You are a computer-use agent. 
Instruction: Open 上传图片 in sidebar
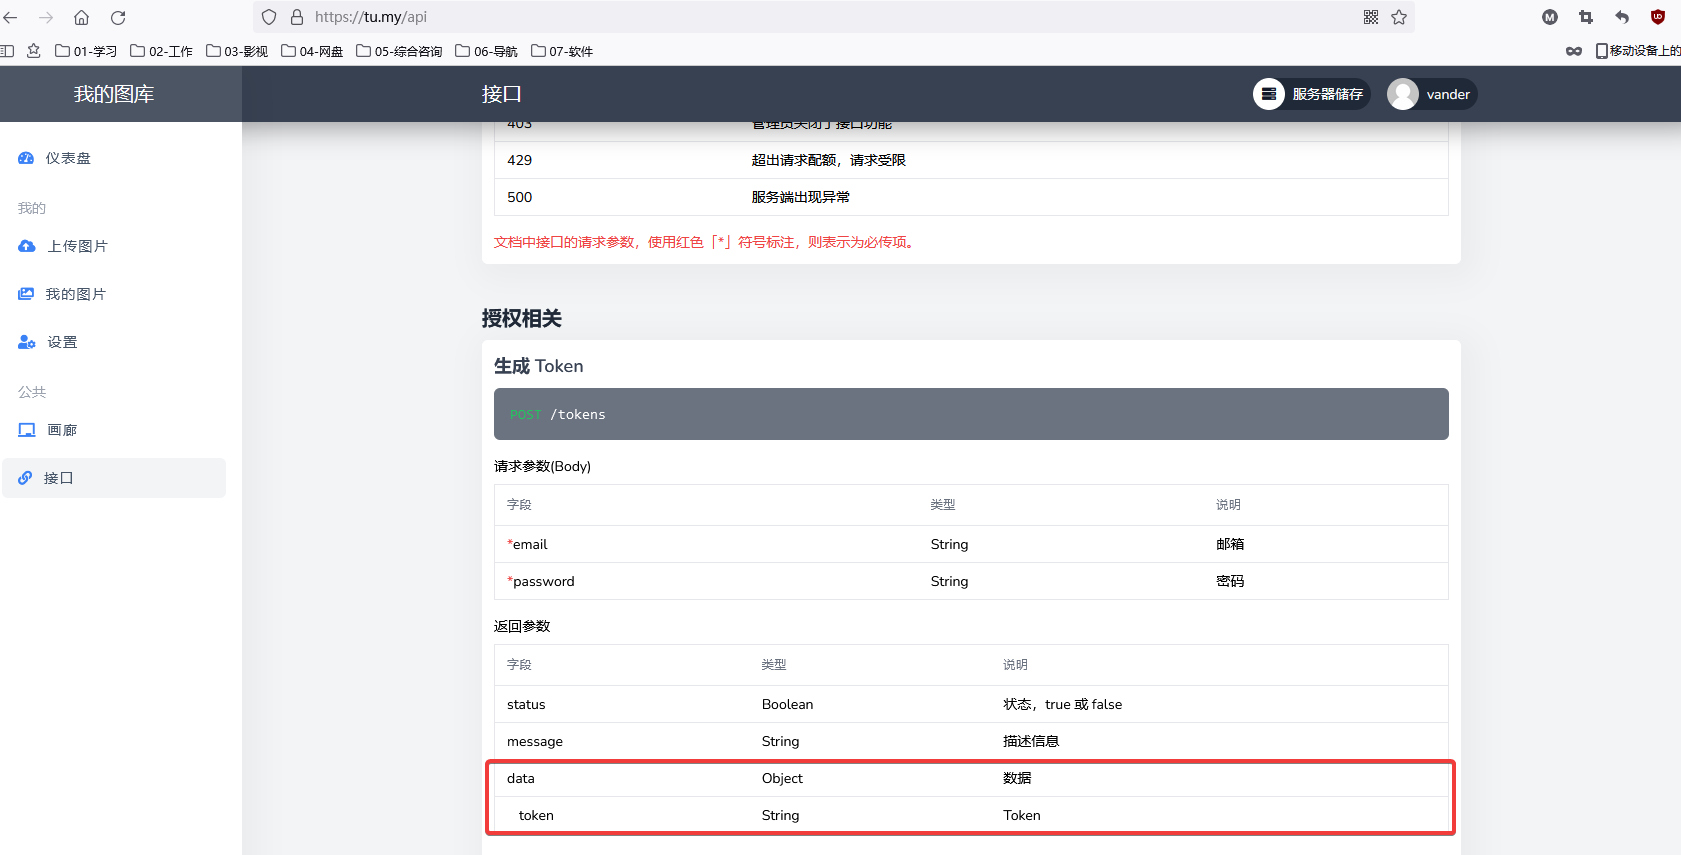coord(114,246)
